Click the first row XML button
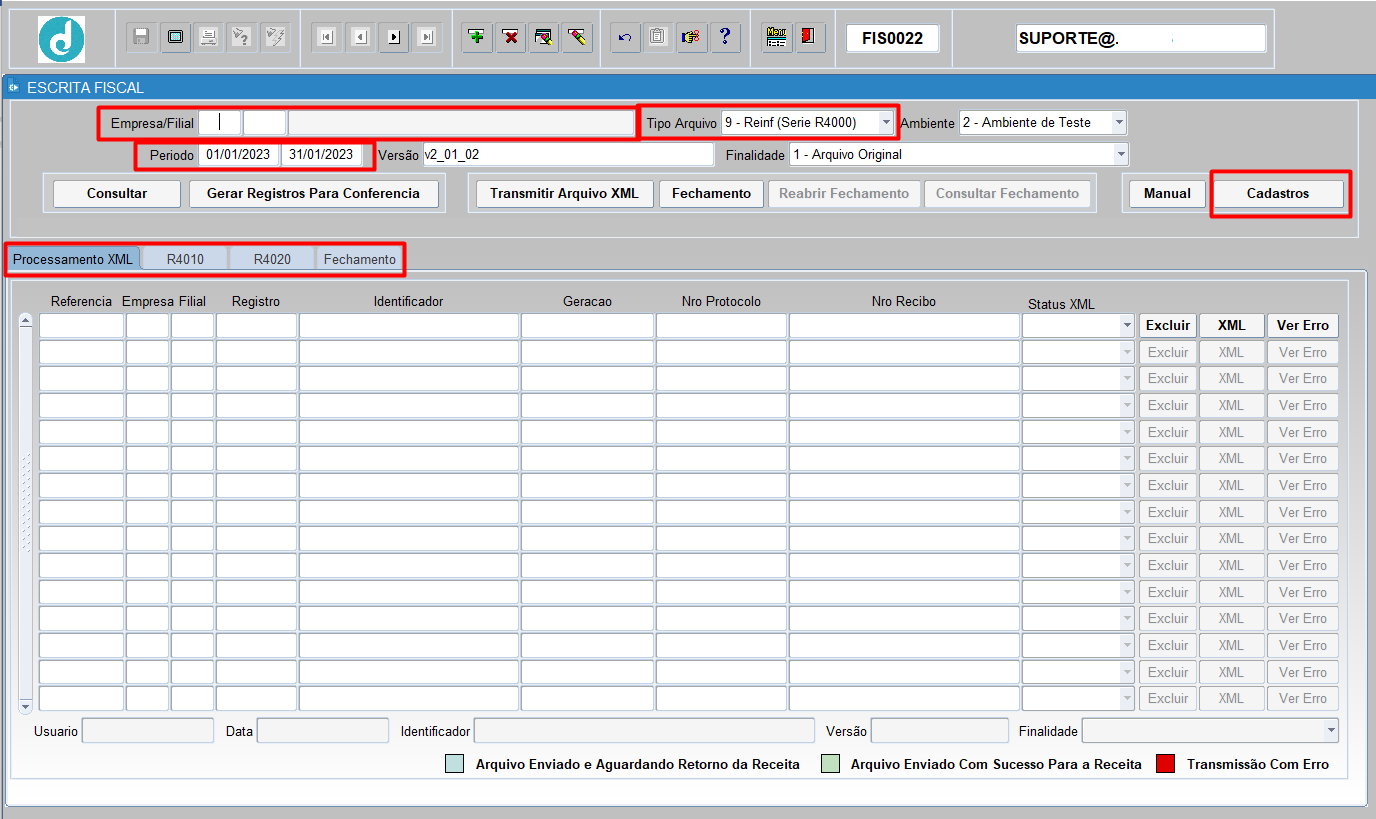This screenshot has height=819, width=1376. [x=1231, y=325]
